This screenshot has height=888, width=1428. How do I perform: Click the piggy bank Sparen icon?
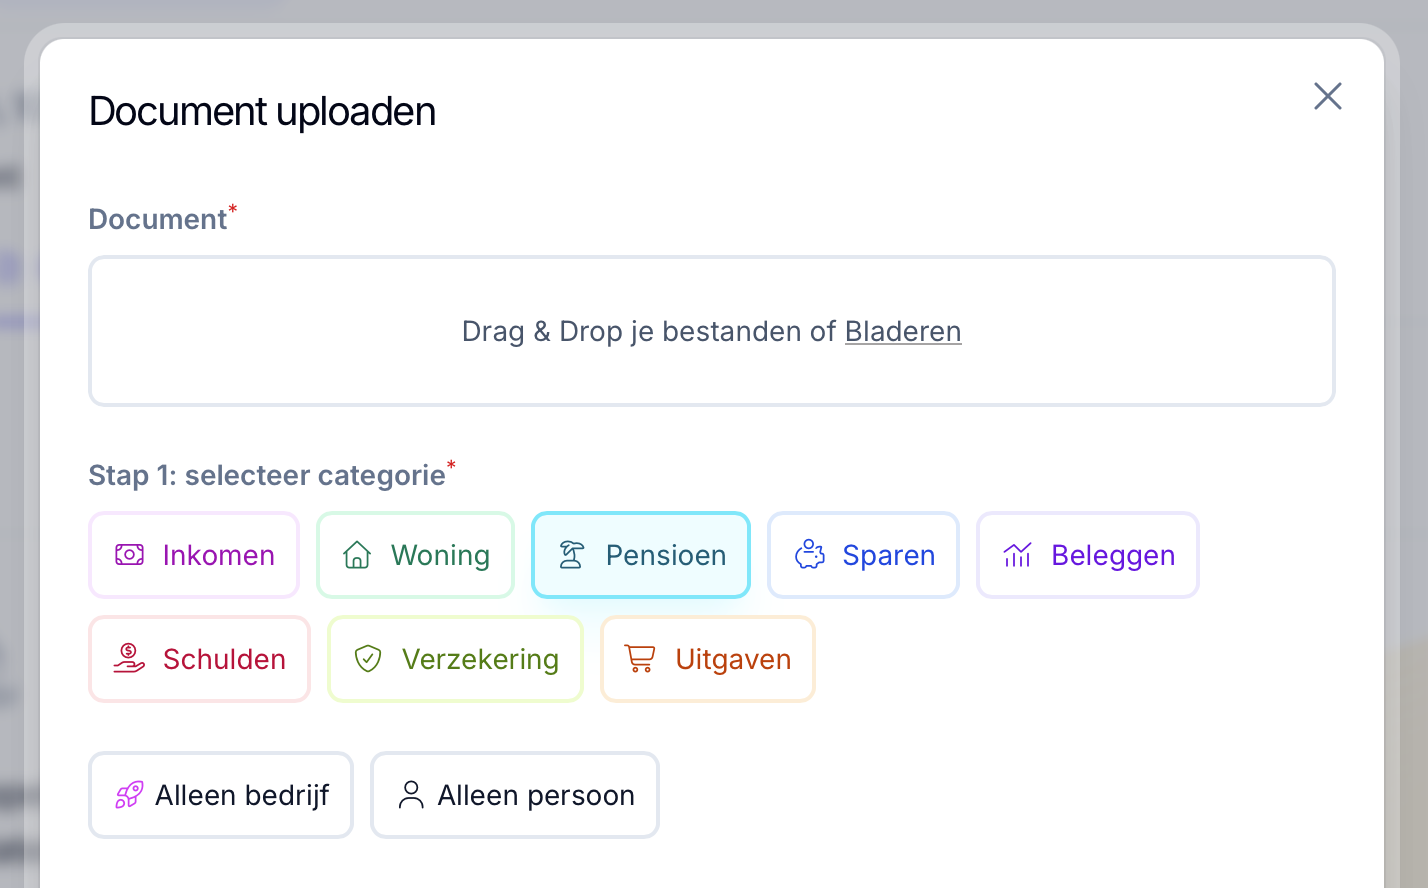(809, 555)
